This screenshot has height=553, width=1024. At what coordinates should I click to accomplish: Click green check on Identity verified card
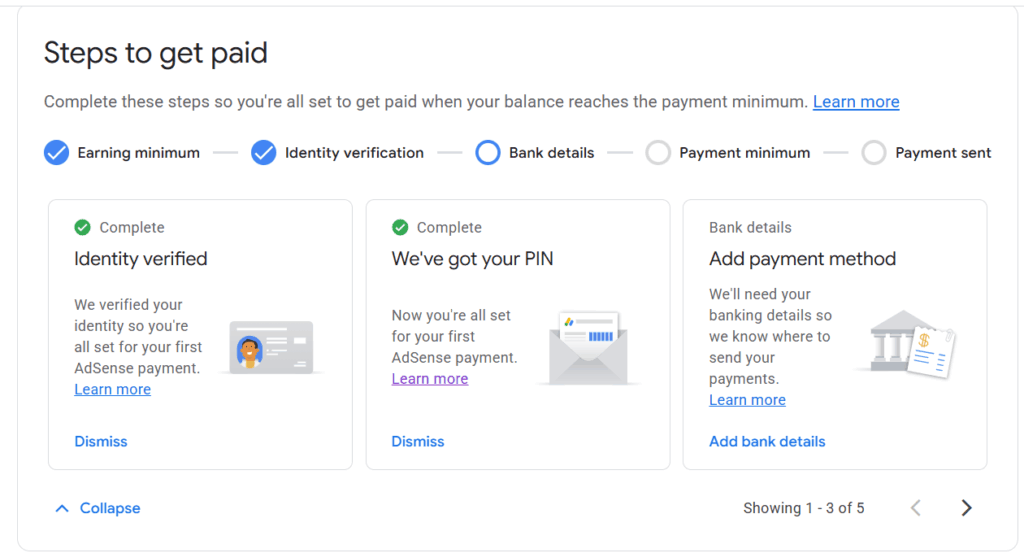[82, 228]
